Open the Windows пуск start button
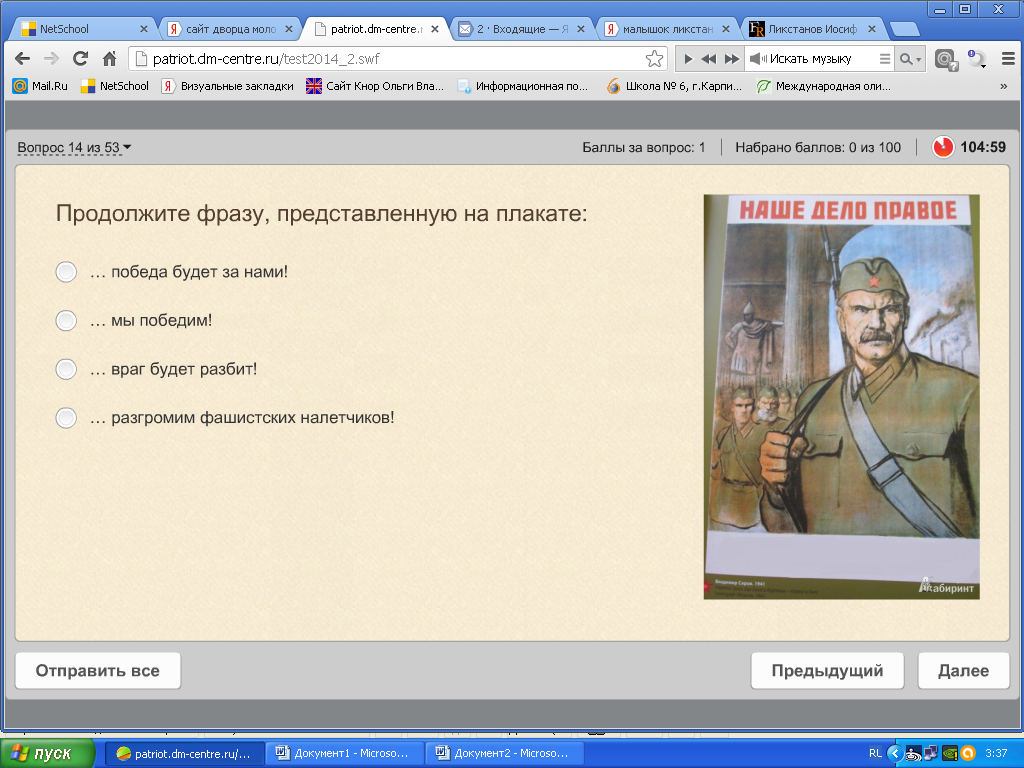 tap(47, 753)
